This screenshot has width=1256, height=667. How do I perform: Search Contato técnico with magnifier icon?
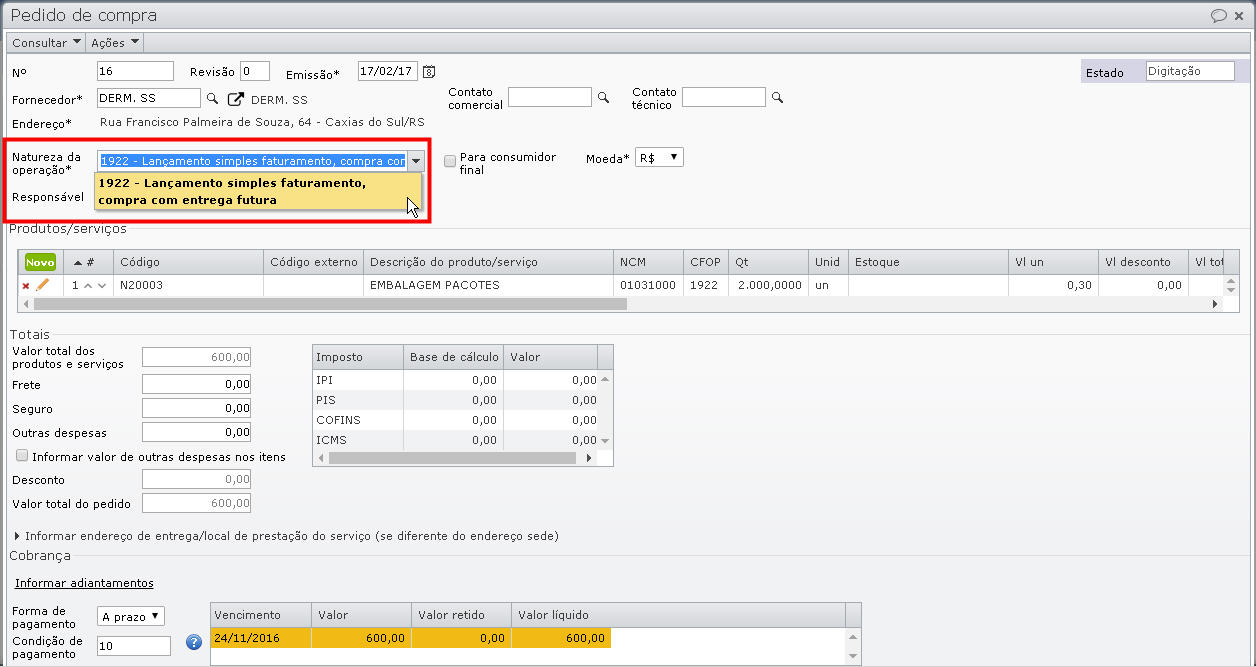777,98
